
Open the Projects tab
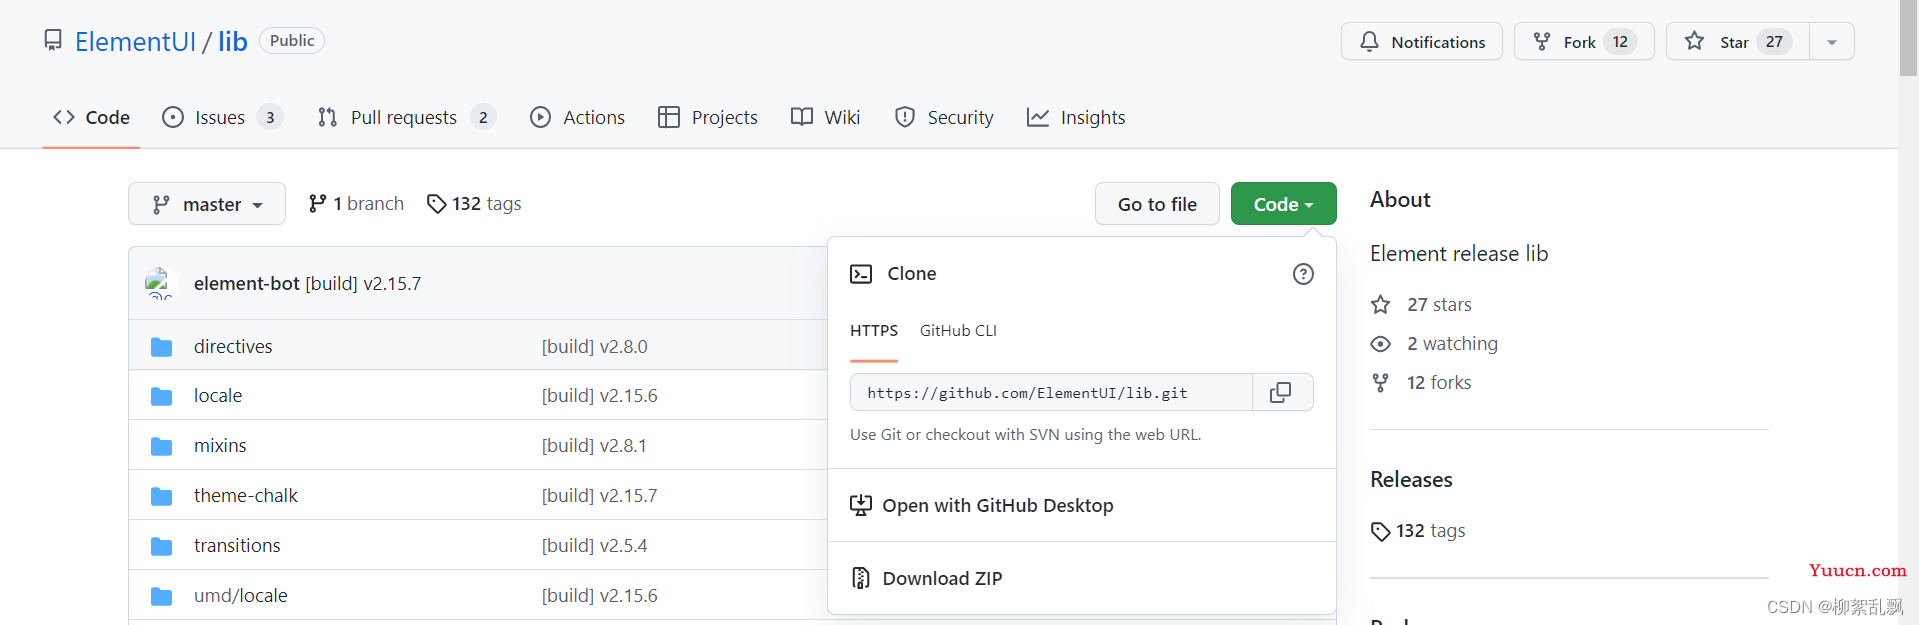708,117
